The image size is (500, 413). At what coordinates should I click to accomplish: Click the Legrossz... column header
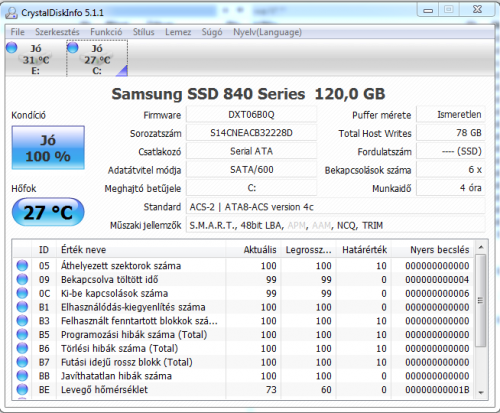point(308,250)
